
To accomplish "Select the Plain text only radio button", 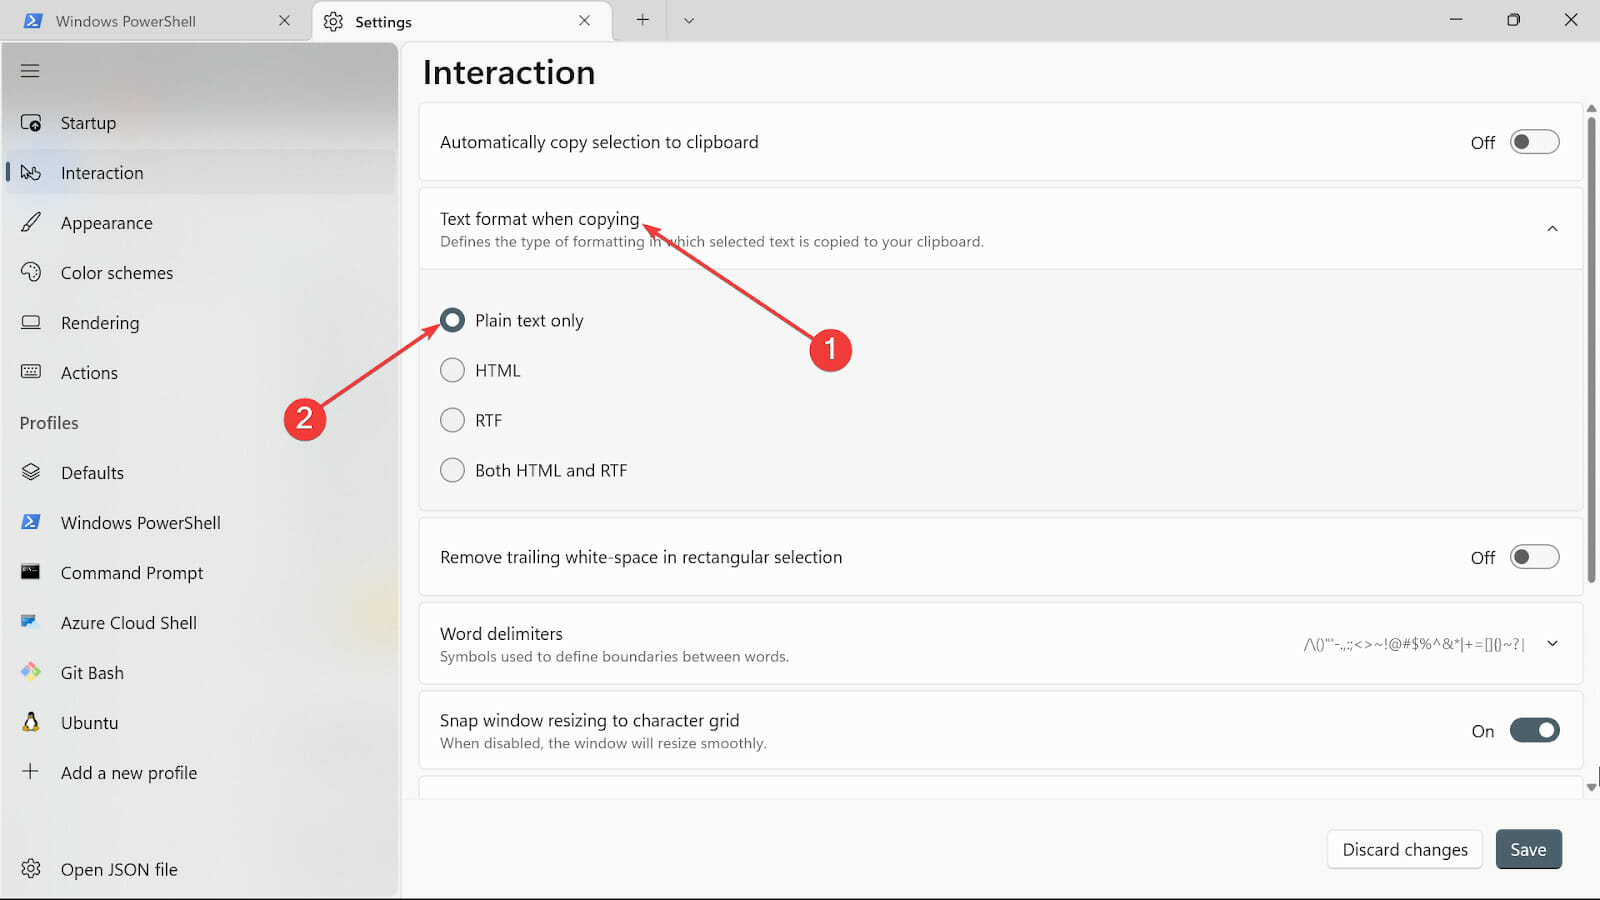I will (452, 320).
